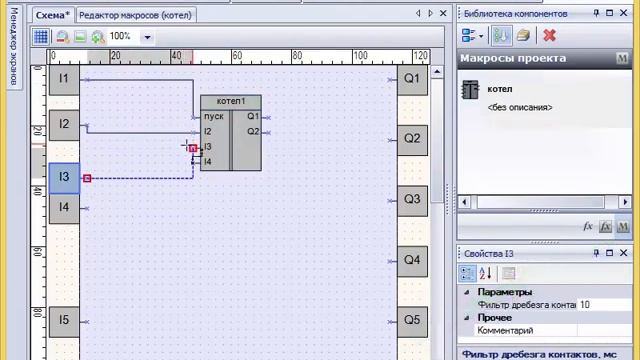Image resolution: width=640 pixels, height=360 pixels.
Task: Open the Менеджер экранов side tab
Action: click(x=14, y=46)
